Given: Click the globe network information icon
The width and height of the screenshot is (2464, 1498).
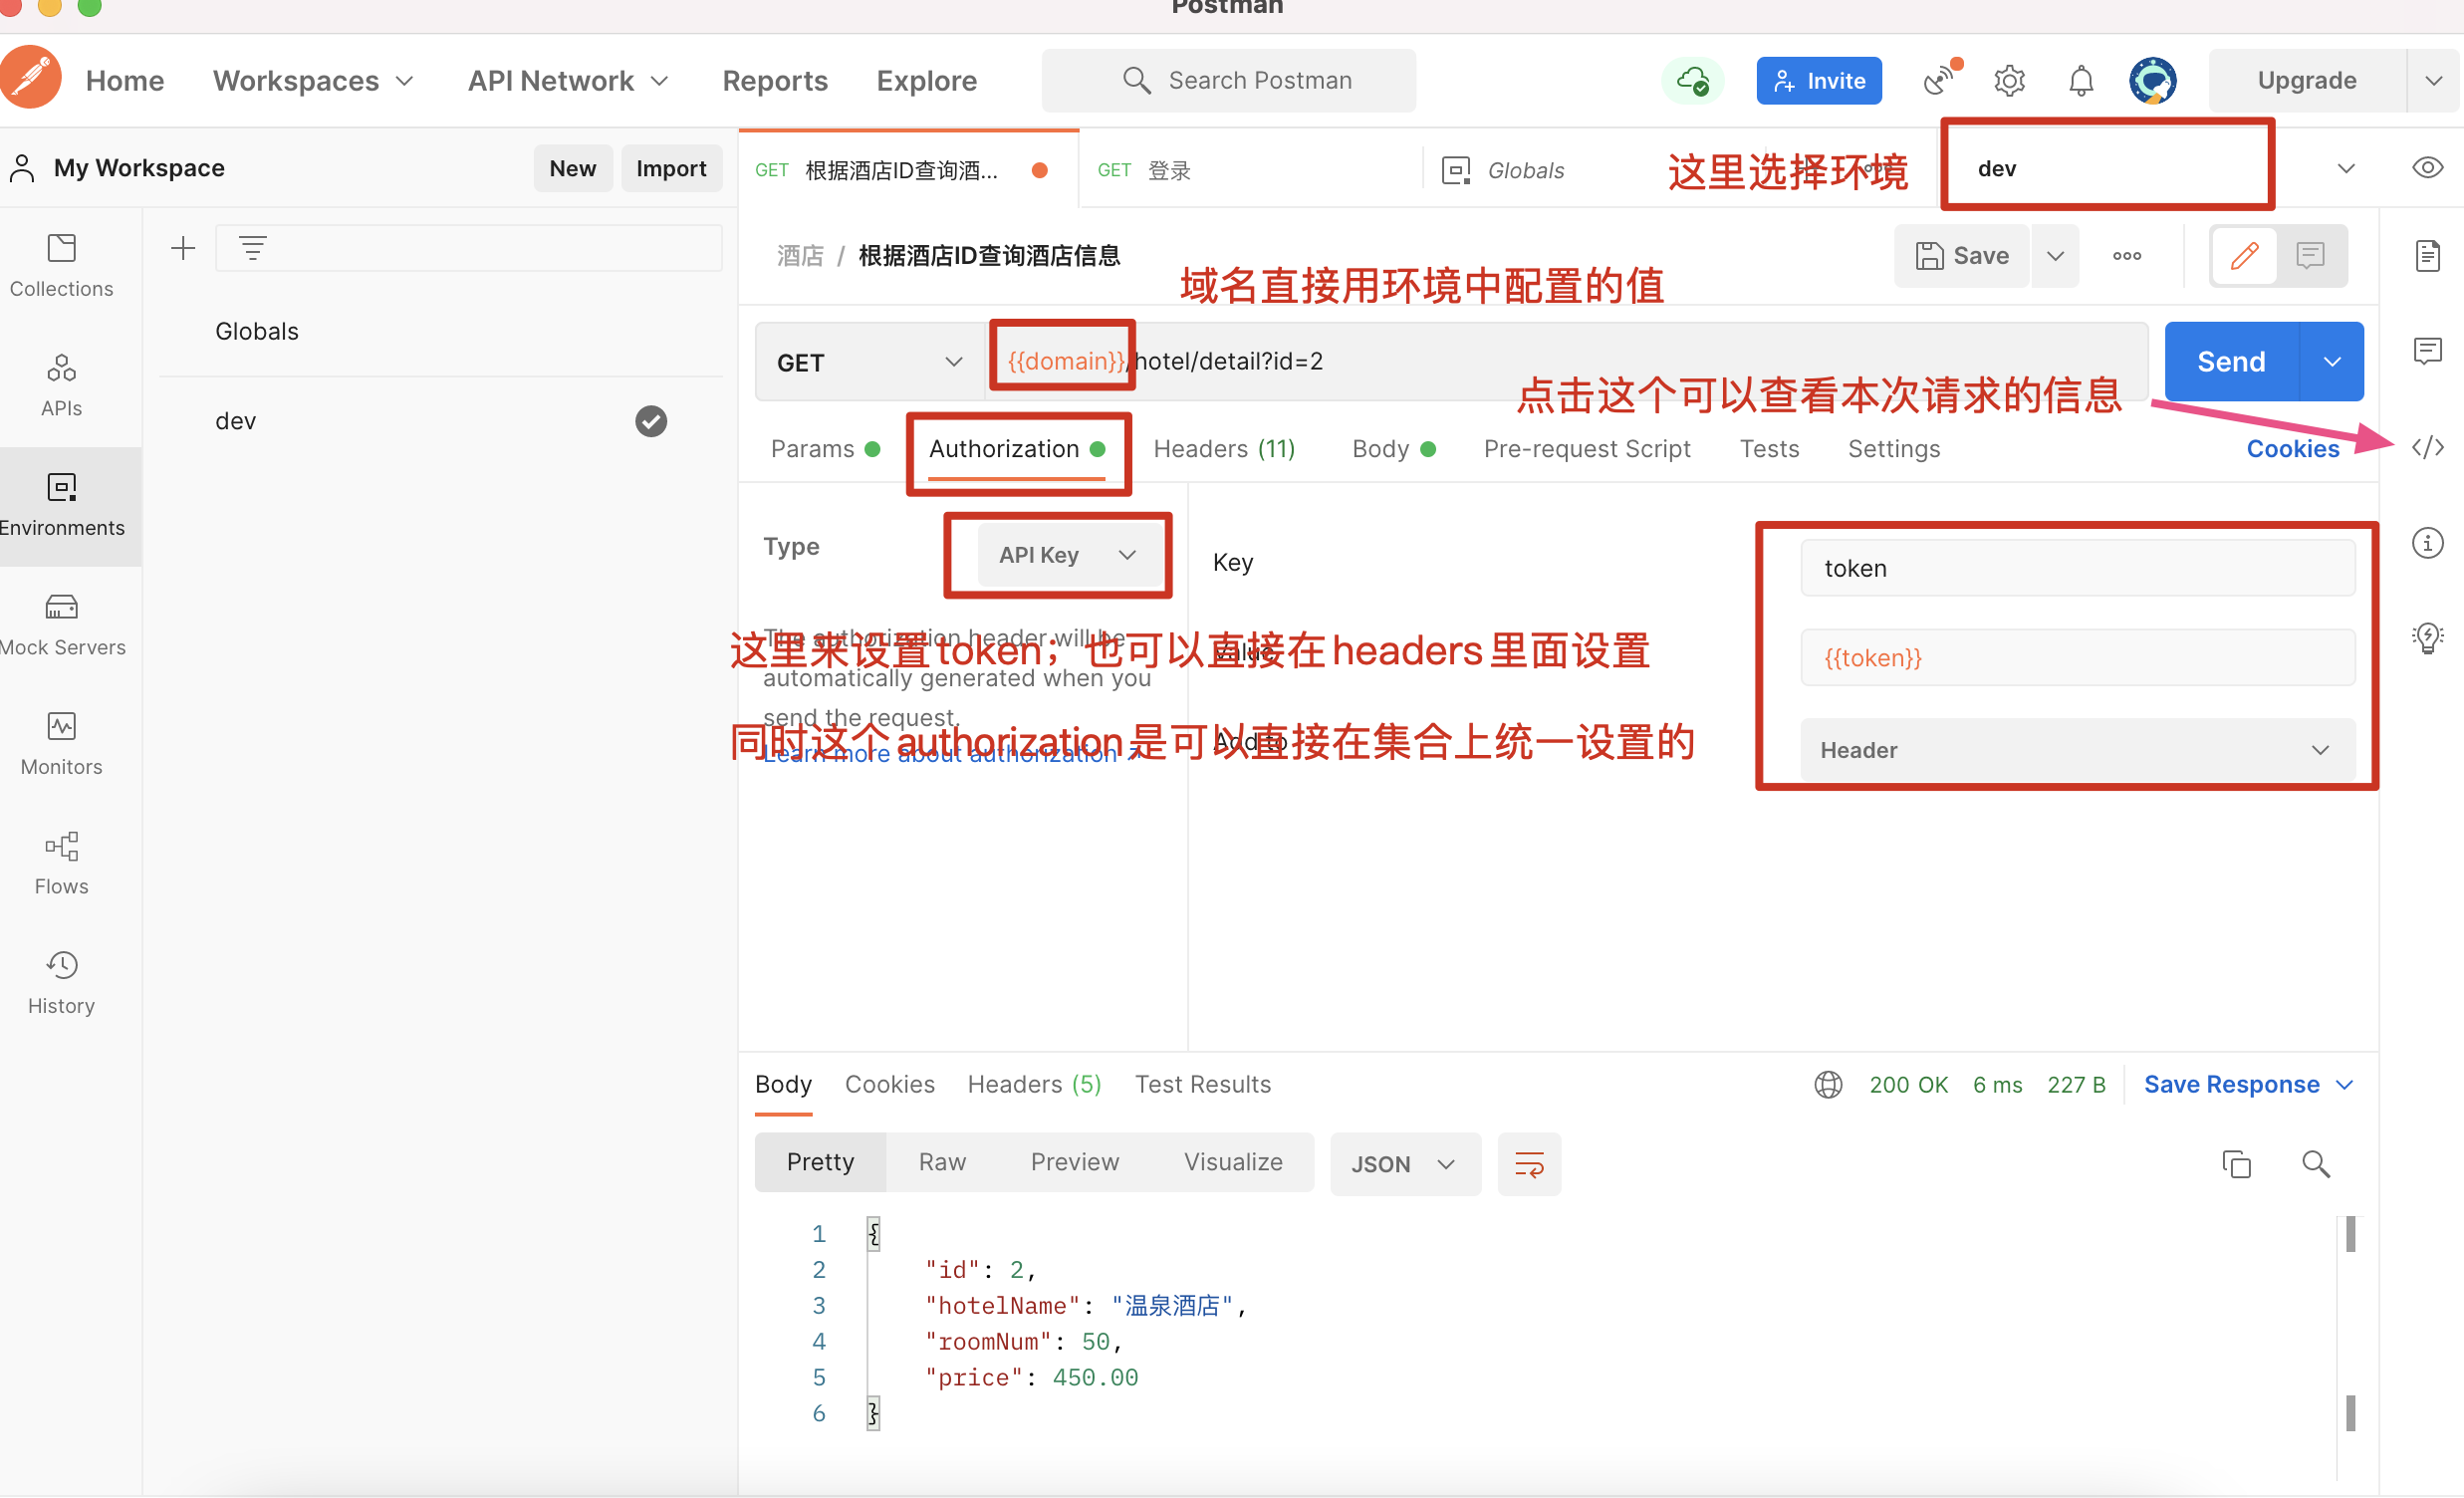Looking at the screenshot, I should (x=1828, y=1085).
